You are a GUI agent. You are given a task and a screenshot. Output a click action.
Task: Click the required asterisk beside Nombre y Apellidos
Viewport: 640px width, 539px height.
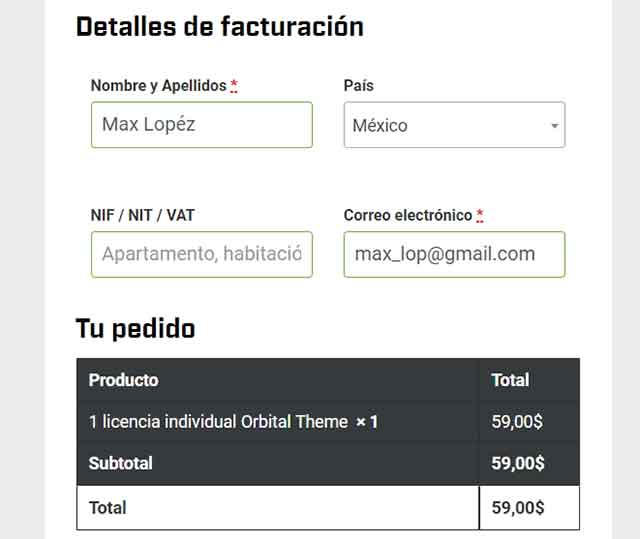[234, 86]
